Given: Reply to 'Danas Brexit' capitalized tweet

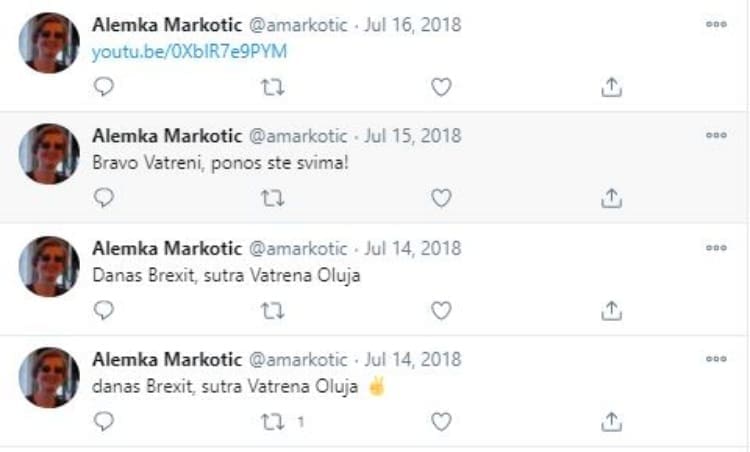Looking at the screenshot, I should coord(104,310).
